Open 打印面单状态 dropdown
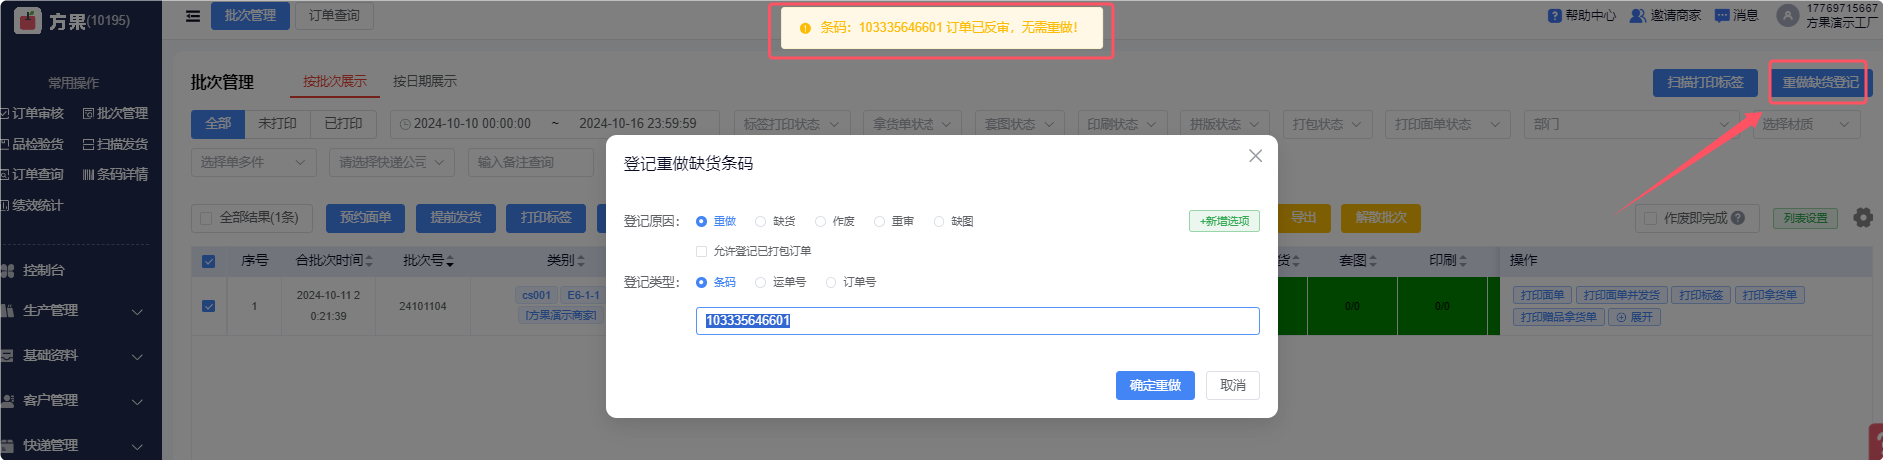 tap(1447, 124)
